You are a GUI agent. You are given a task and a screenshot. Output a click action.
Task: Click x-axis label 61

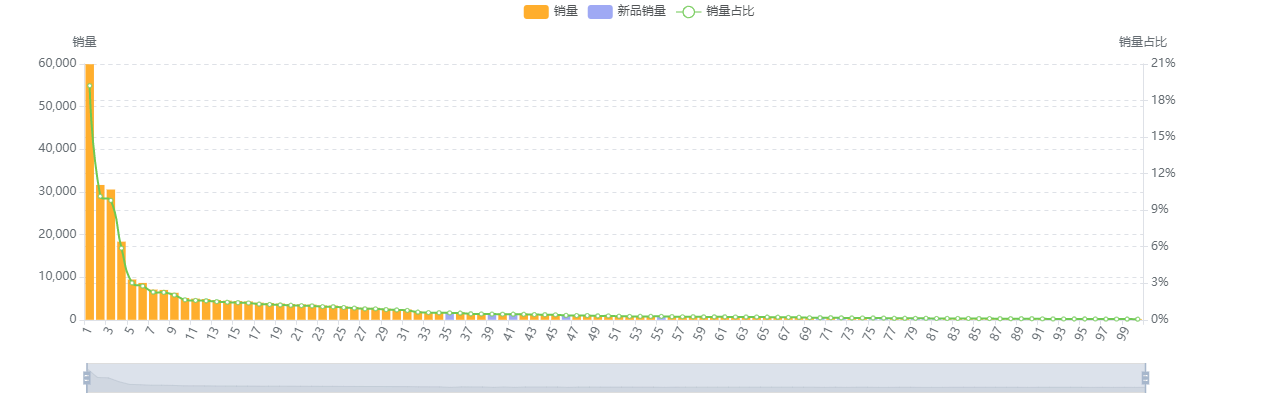[721, 333]
